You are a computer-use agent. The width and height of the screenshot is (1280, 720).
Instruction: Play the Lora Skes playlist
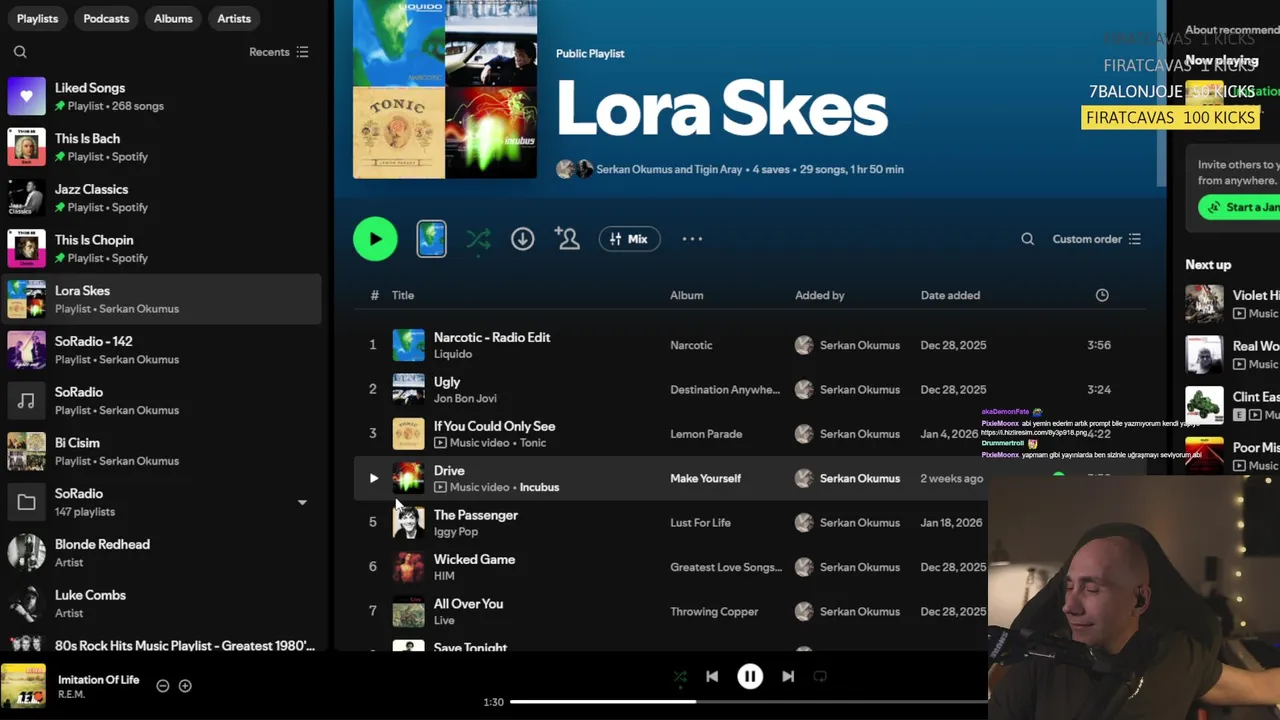(375, 239)
